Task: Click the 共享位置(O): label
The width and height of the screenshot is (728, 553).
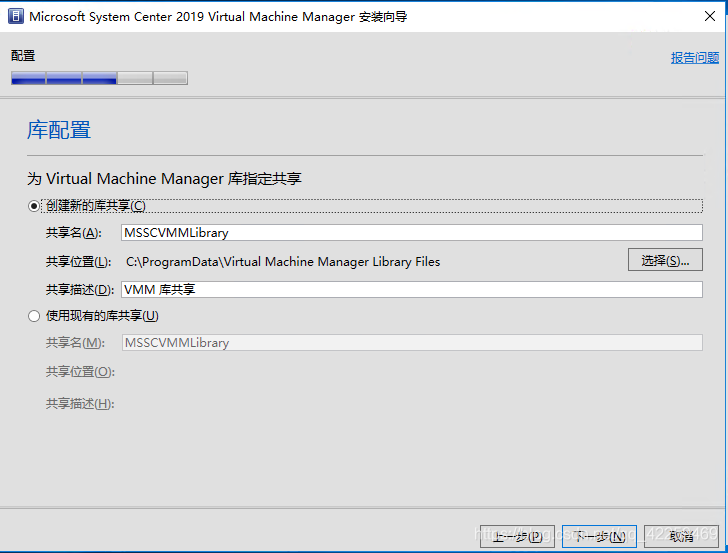Action: point(80,372)
